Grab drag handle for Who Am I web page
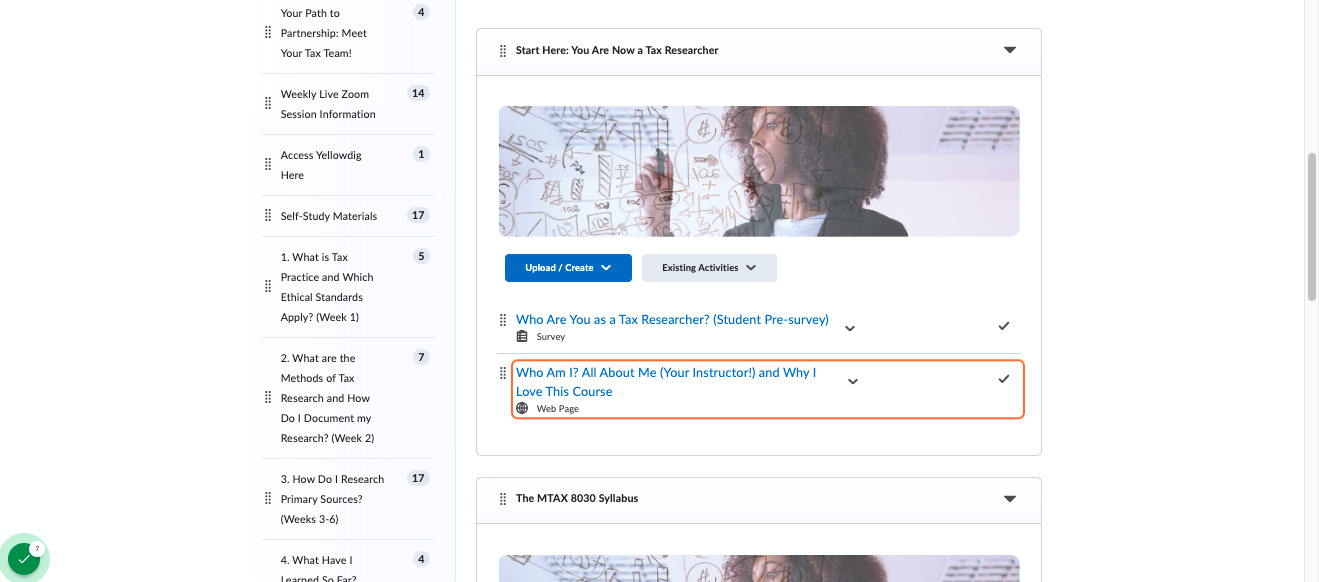Screen dimensions: 1319x582 pyautogui.click(x=503, y=373)
